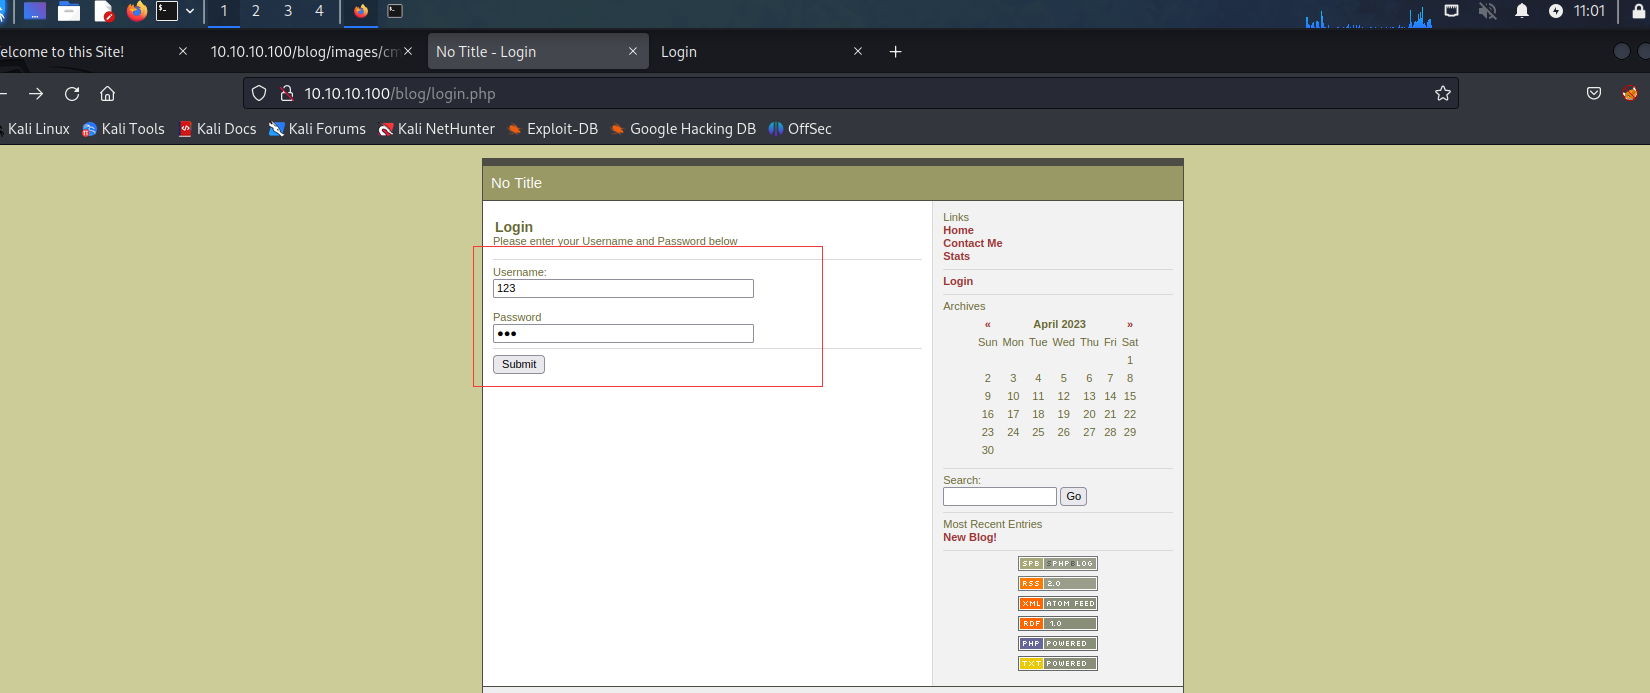View the insecure connection padlock info

pyautogui.click(x=286, y=93)
